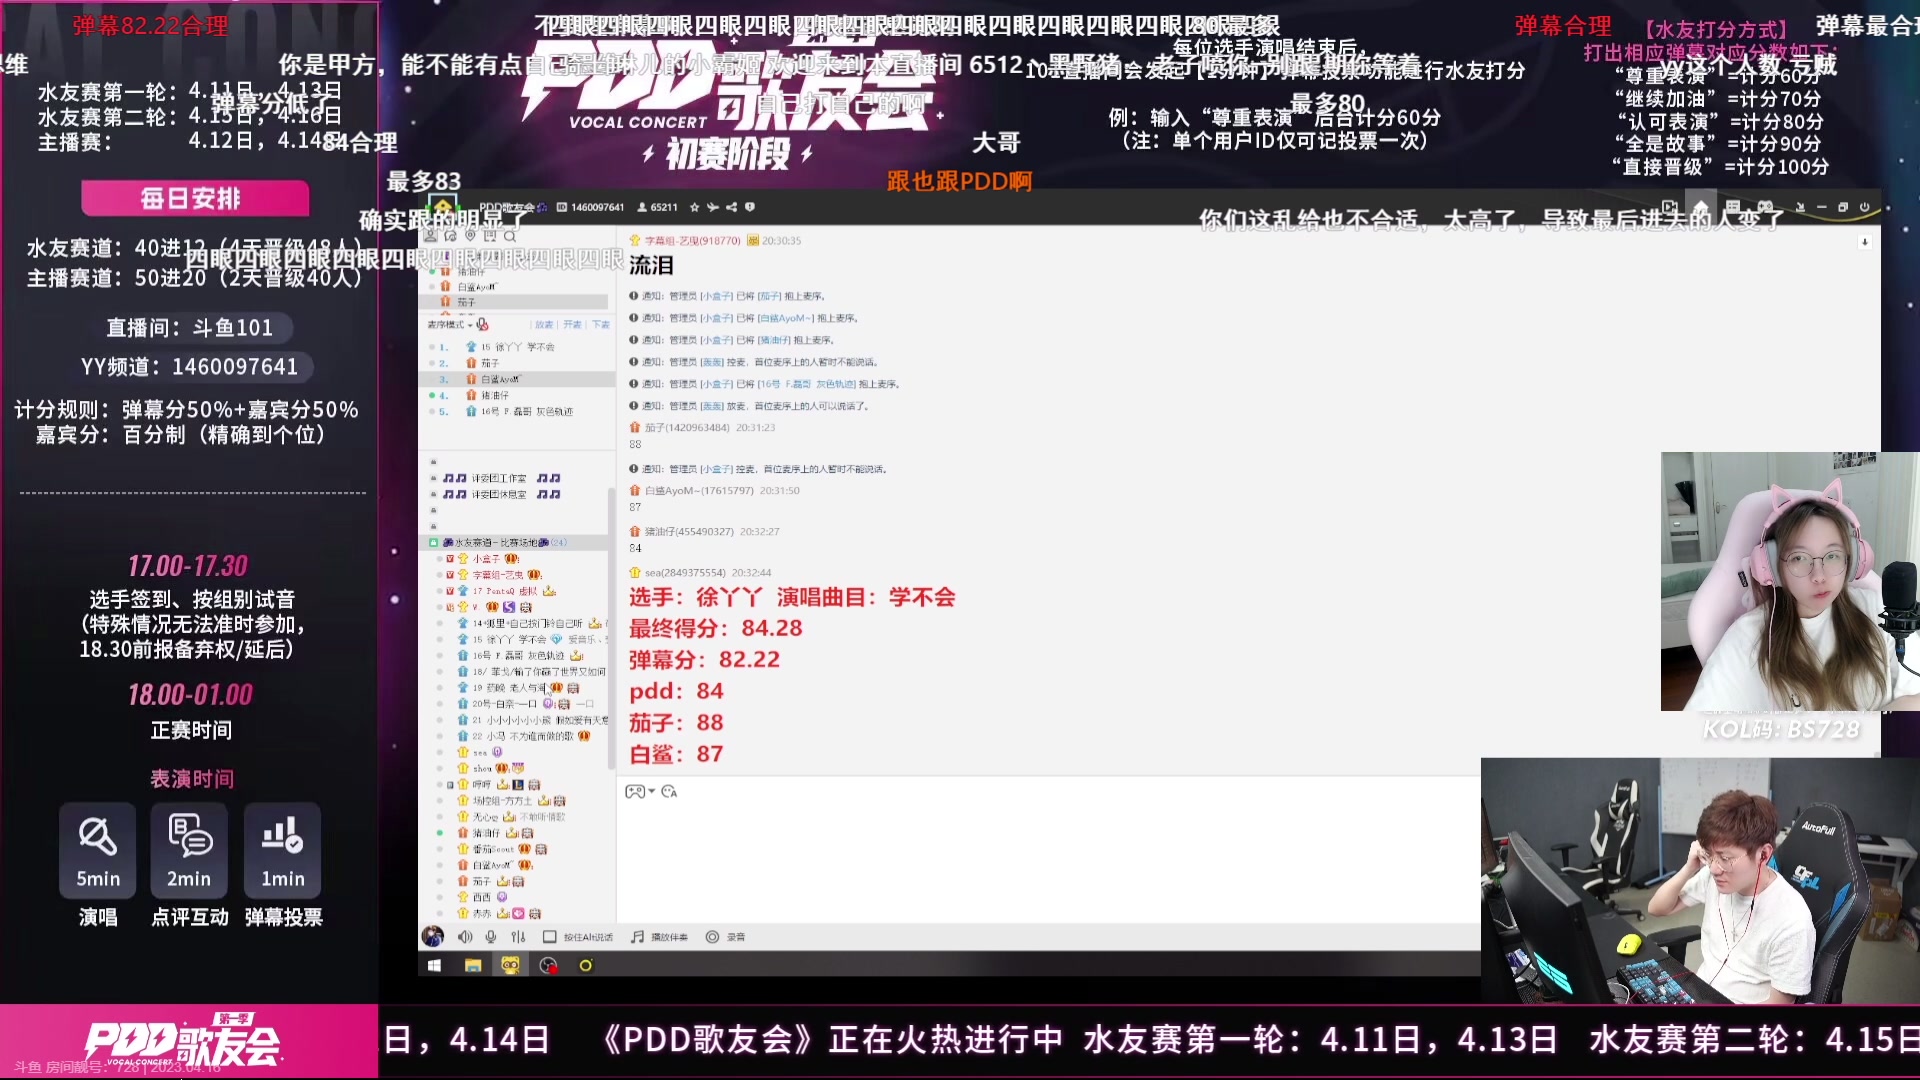Click the video playback icon in YY top-right
The image size is (1920, 1080).
point(1669,207)
